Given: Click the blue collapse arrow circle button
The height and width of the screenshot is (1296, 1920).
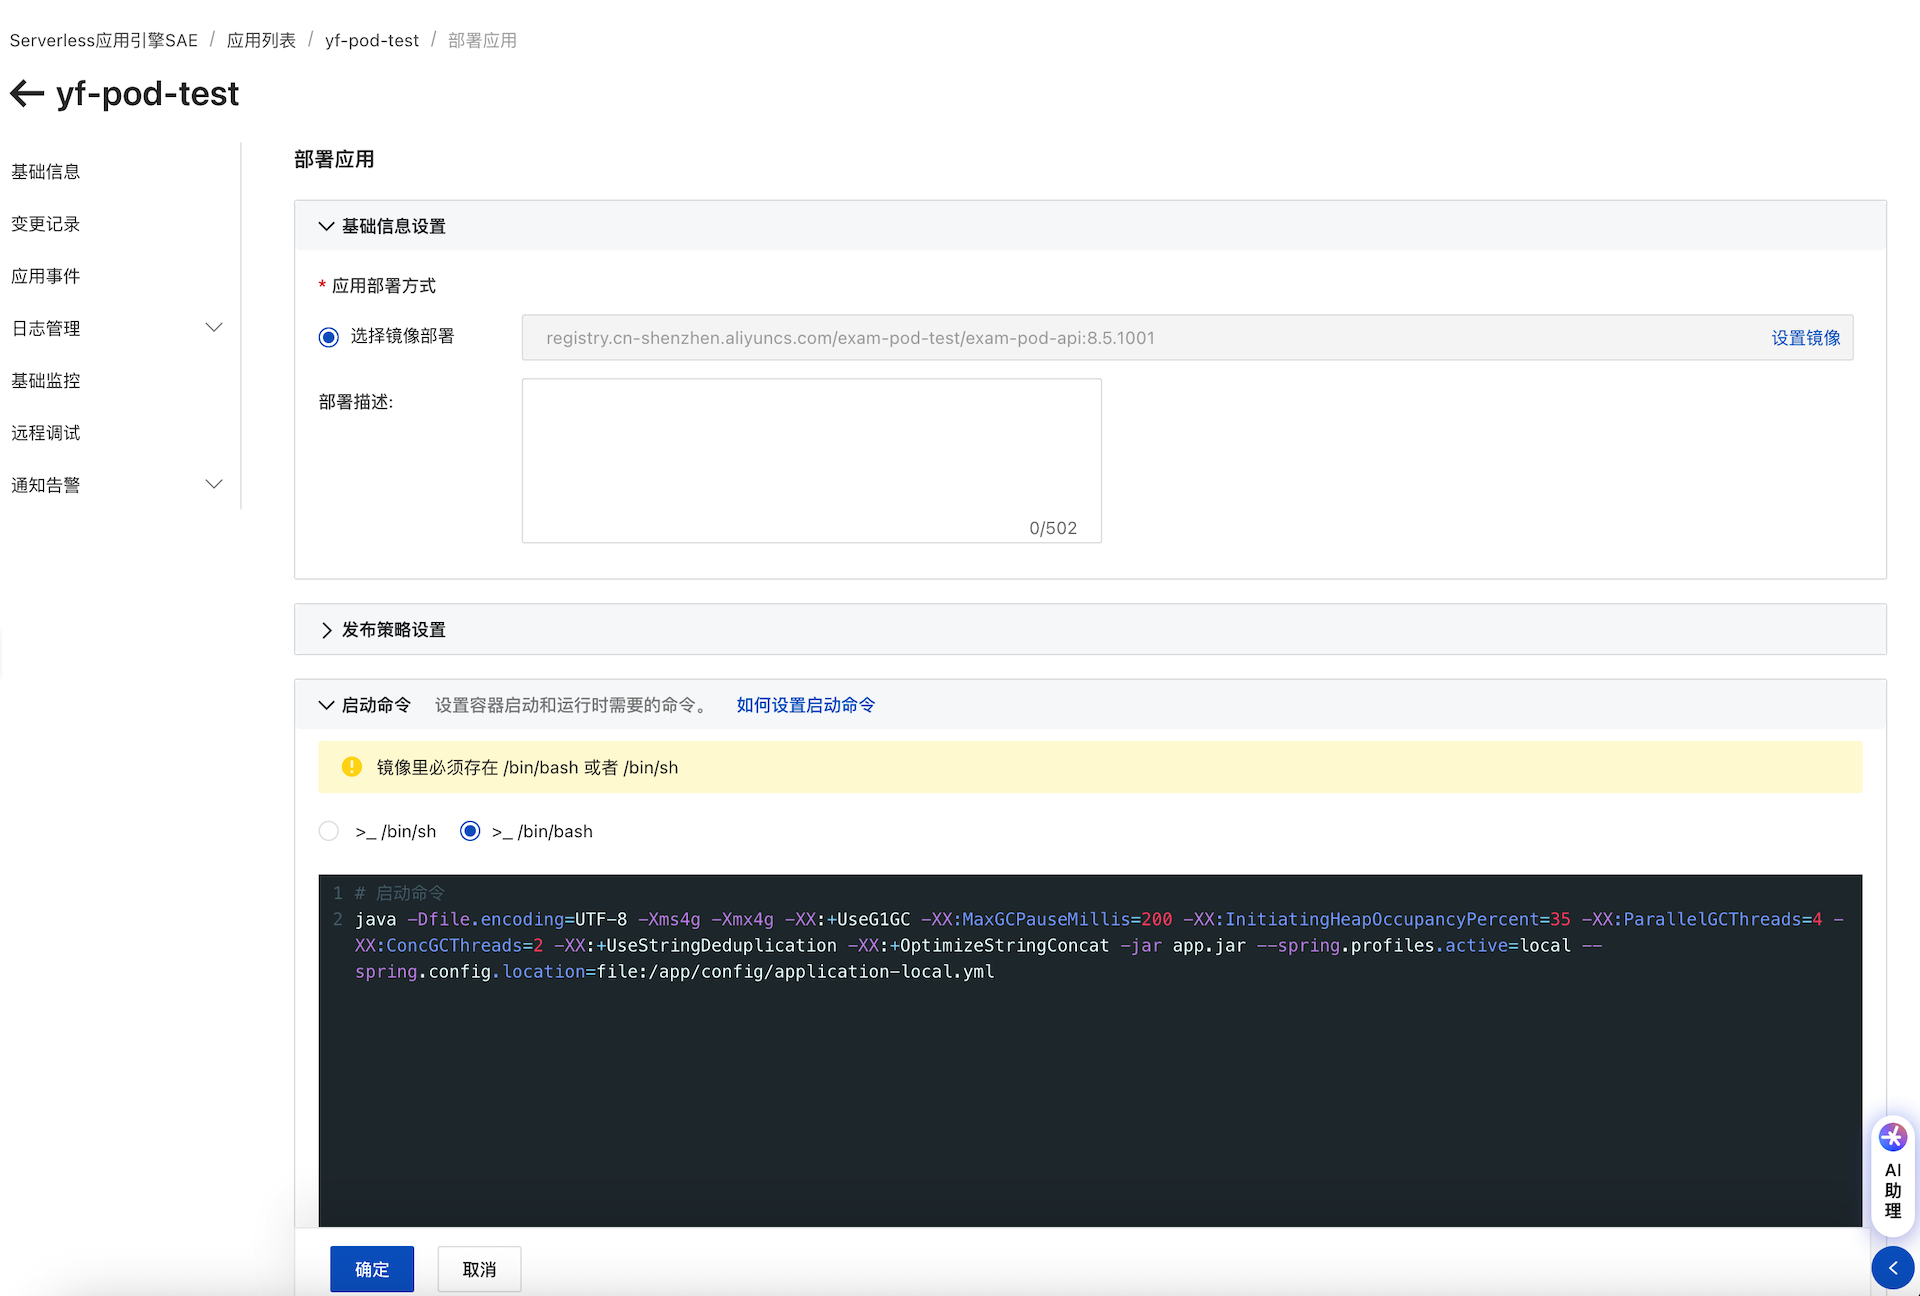Looking at the screenshot, I should point(1893,1268).
